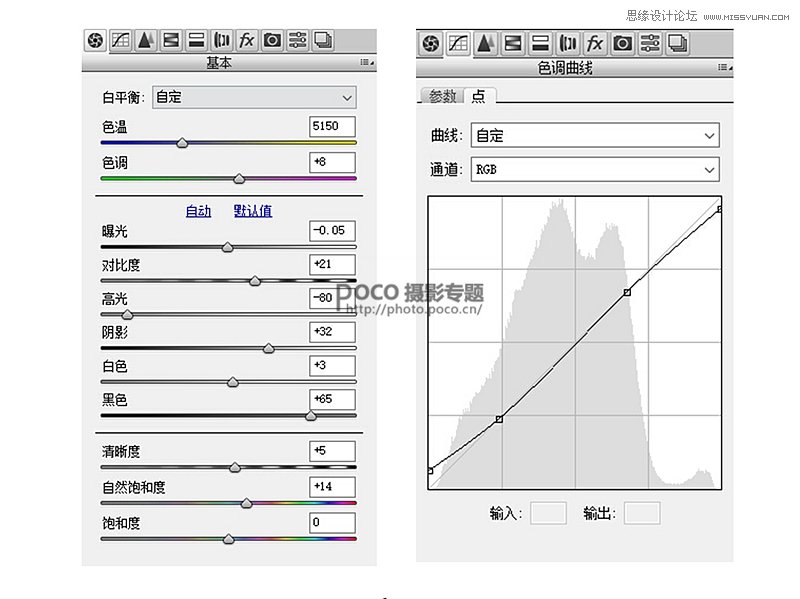Image resolution: width=800 pixels, height=599 pixels.
Task: Select the white endpoint control point on the curve
Action: tap(719, 209)
